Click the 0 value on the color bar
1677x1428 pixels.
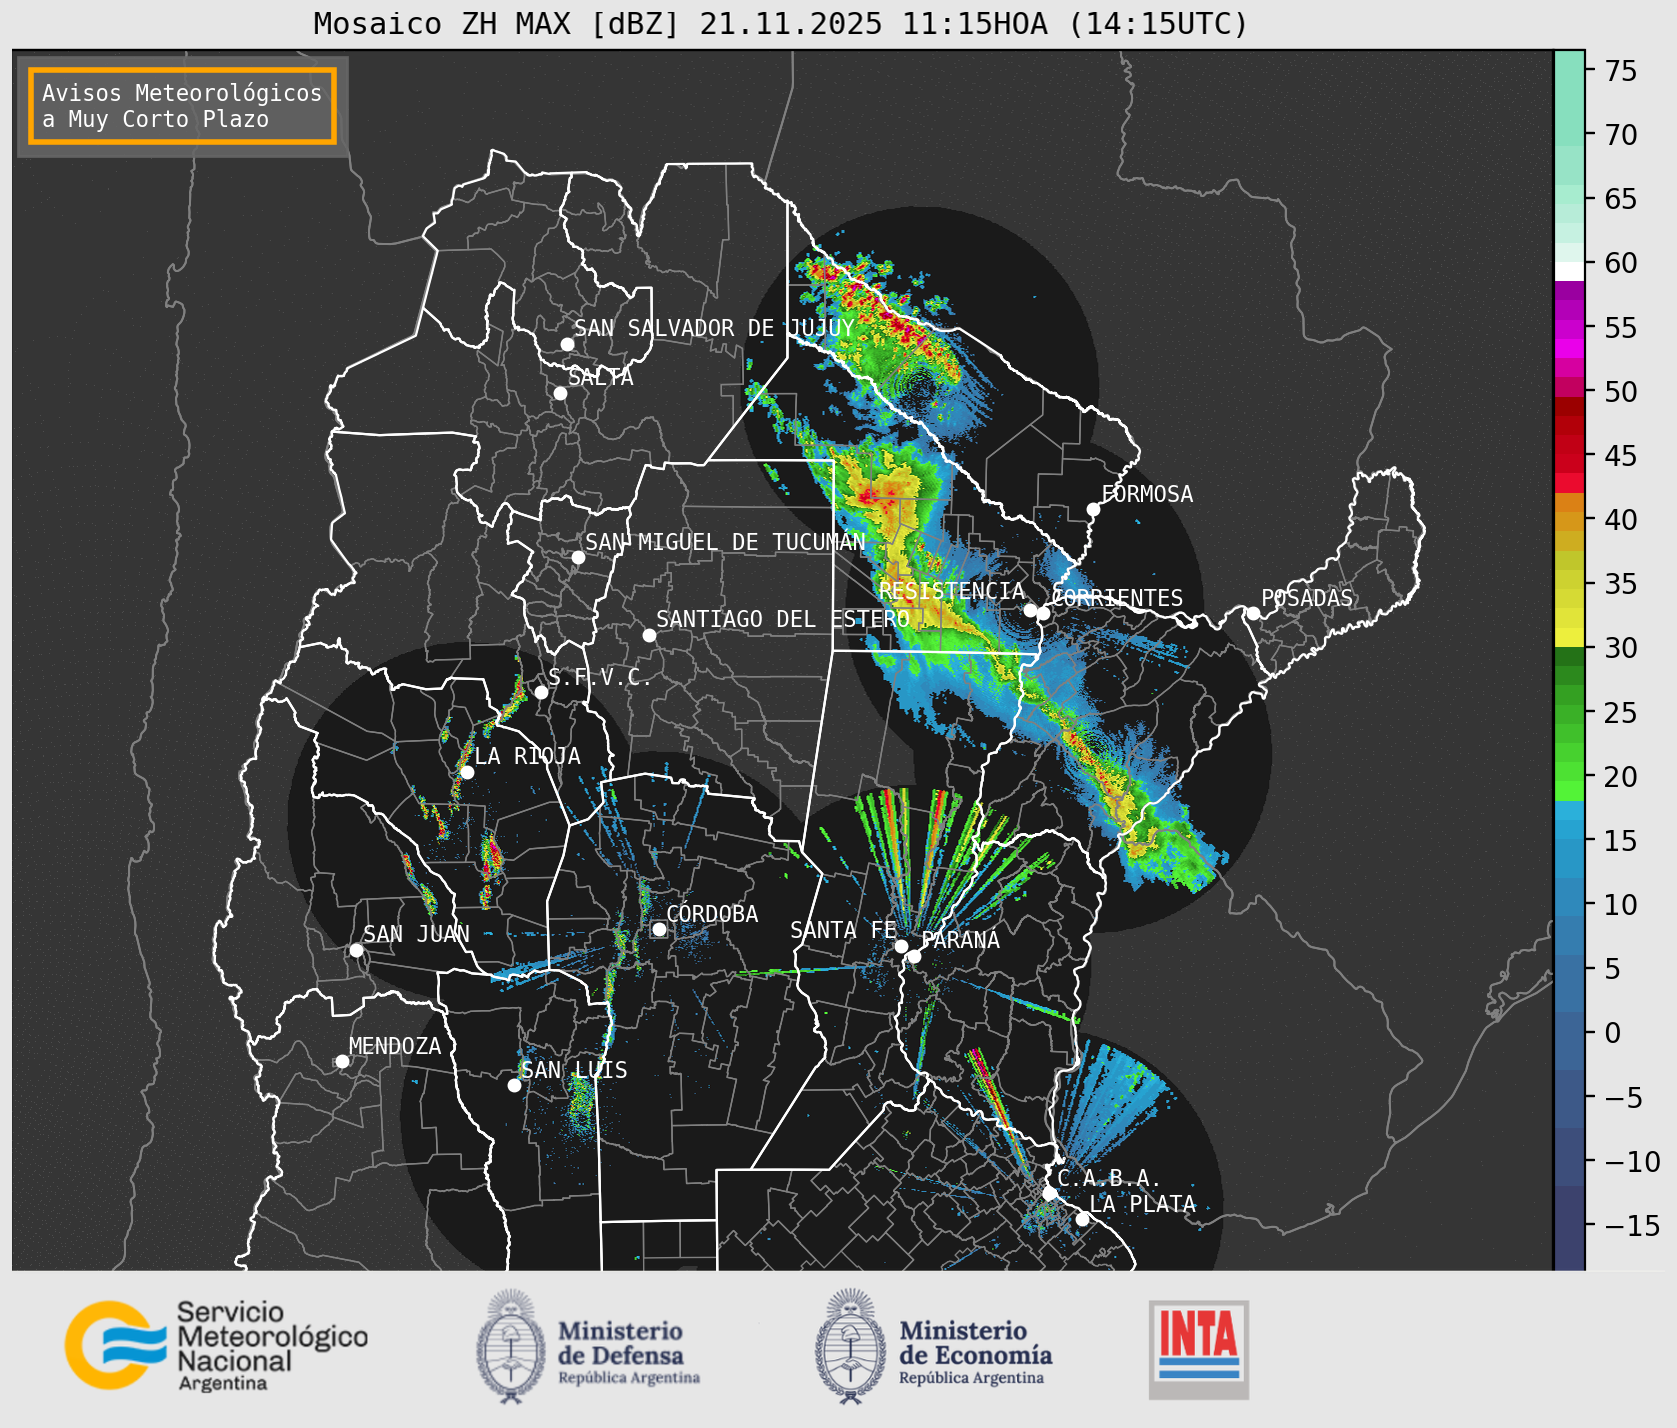tap(1613, 1033)
